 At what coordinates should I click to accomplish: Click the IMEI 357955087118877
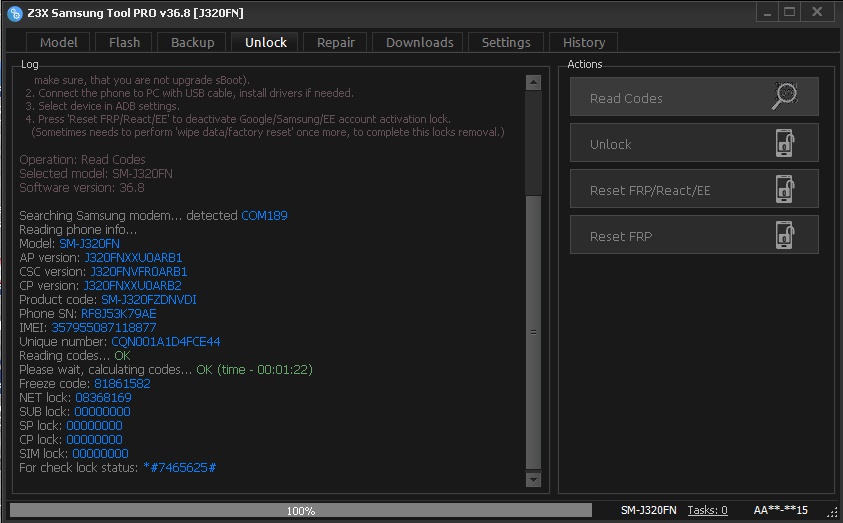(104, 327)
